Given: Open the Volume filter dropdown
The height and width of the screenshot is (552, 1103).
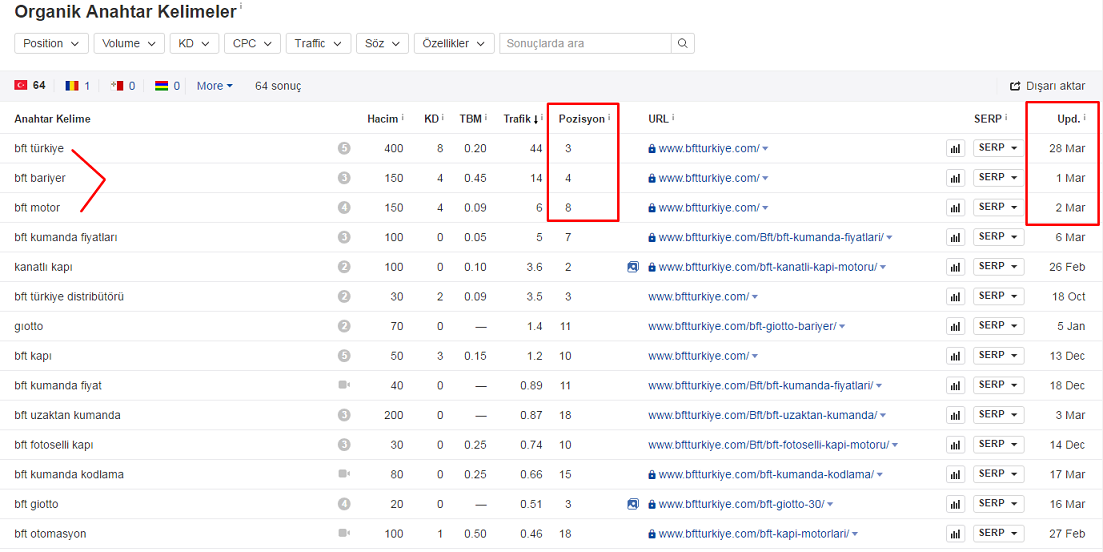Looking at the screenshot, I should pos(129,44).
